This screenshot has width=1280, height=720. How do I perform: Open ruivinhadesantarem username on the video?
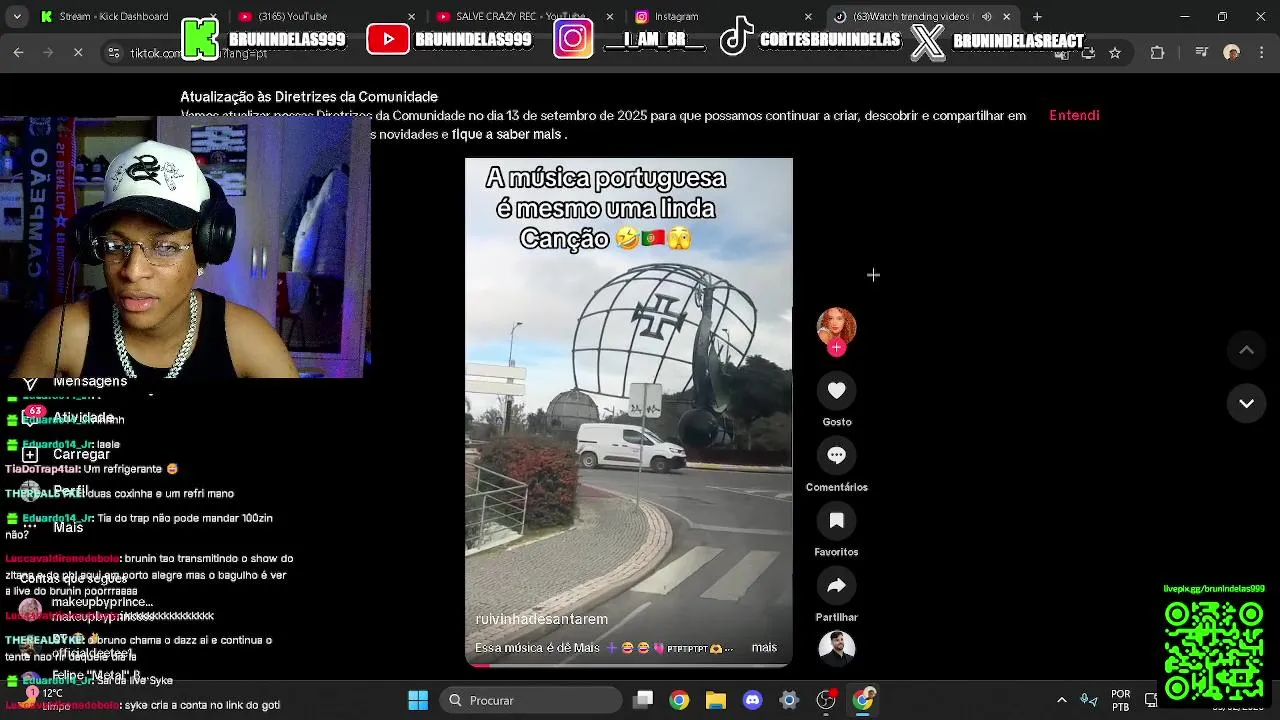pyautogui.click(x=541, y=619)
